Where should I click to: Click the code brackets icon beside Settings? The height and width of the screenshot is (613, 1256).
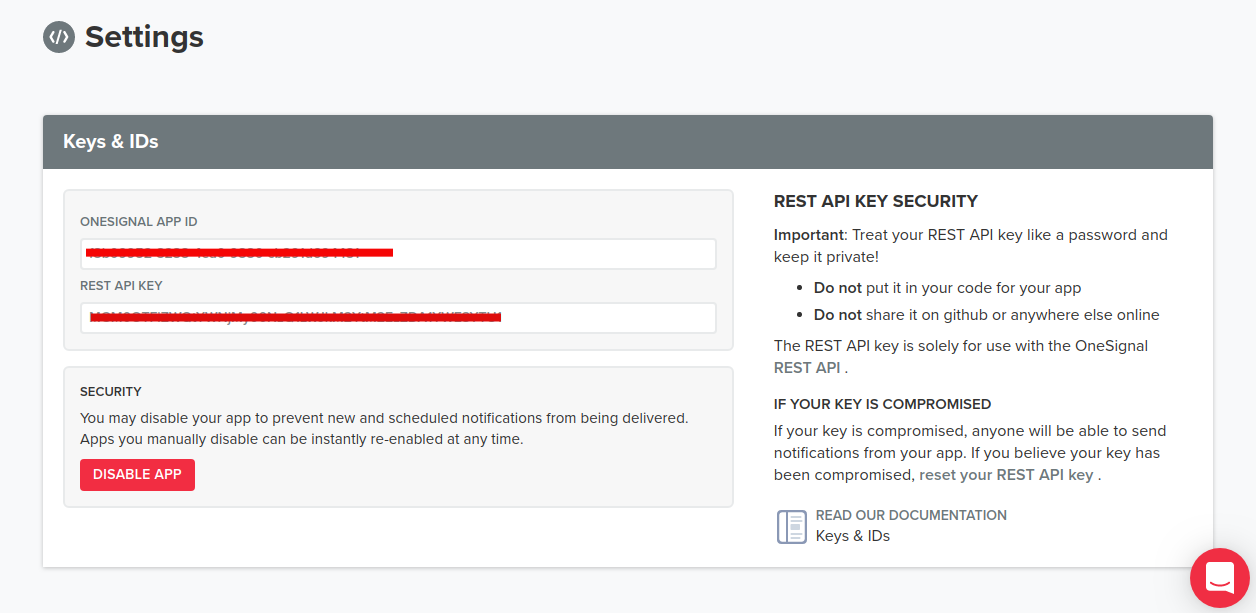pos(59,37)
